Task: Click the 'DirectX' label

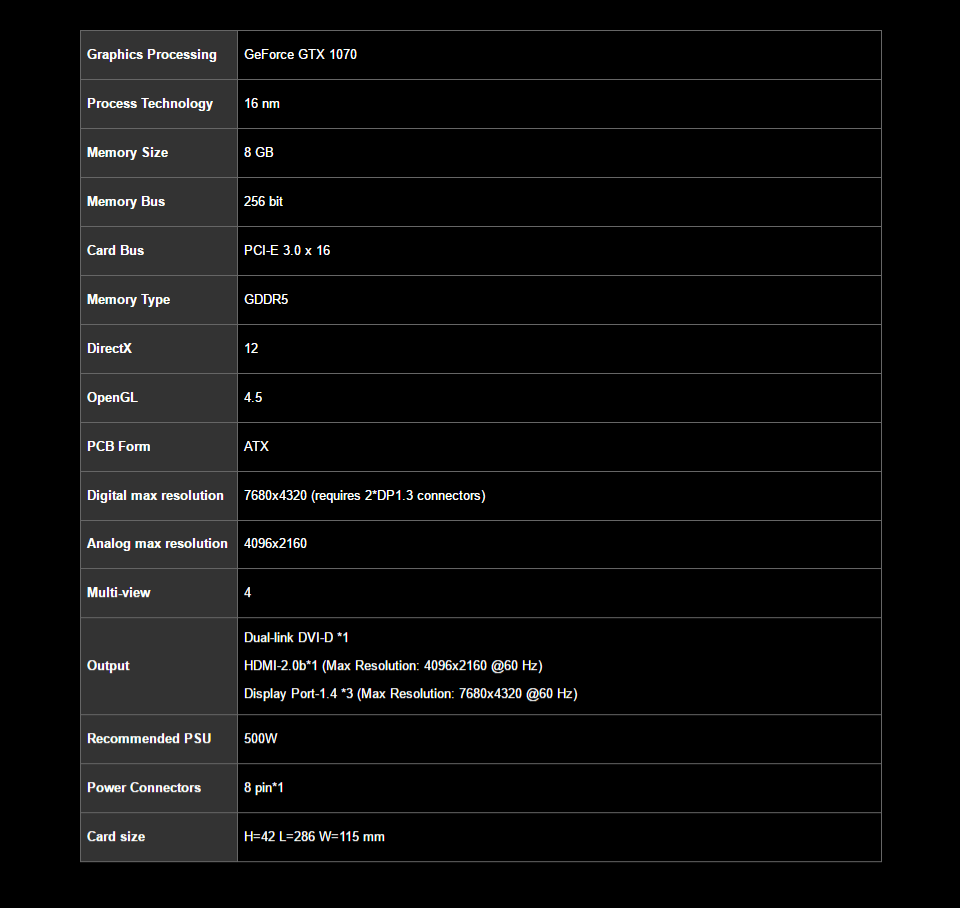Action: pyautogui.click(x=109, y=348)
